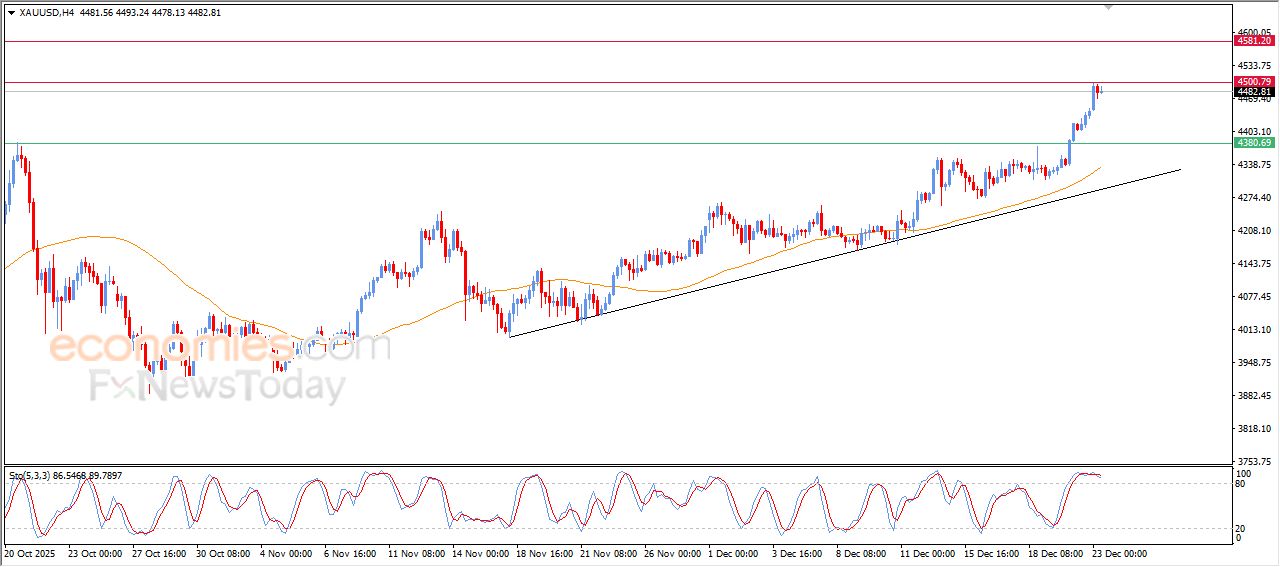The height and width of the screenshot is (567, 1280).
Task: Click the XAUUSD,H4 symbol title text
Action: [x=47, y=13]
